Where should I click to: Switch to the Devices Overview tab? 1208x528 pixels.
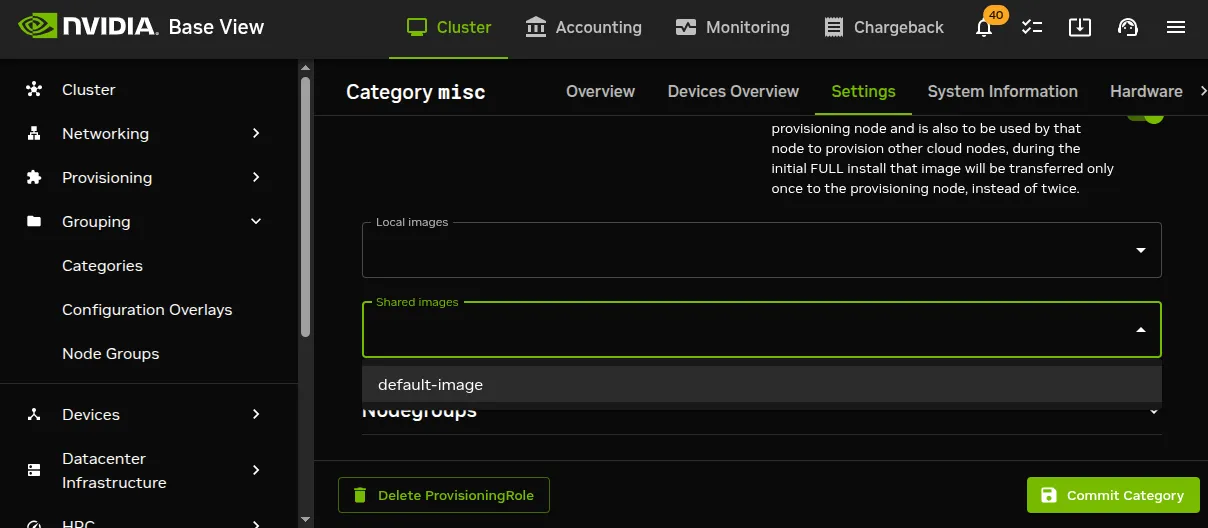[733, 91]
